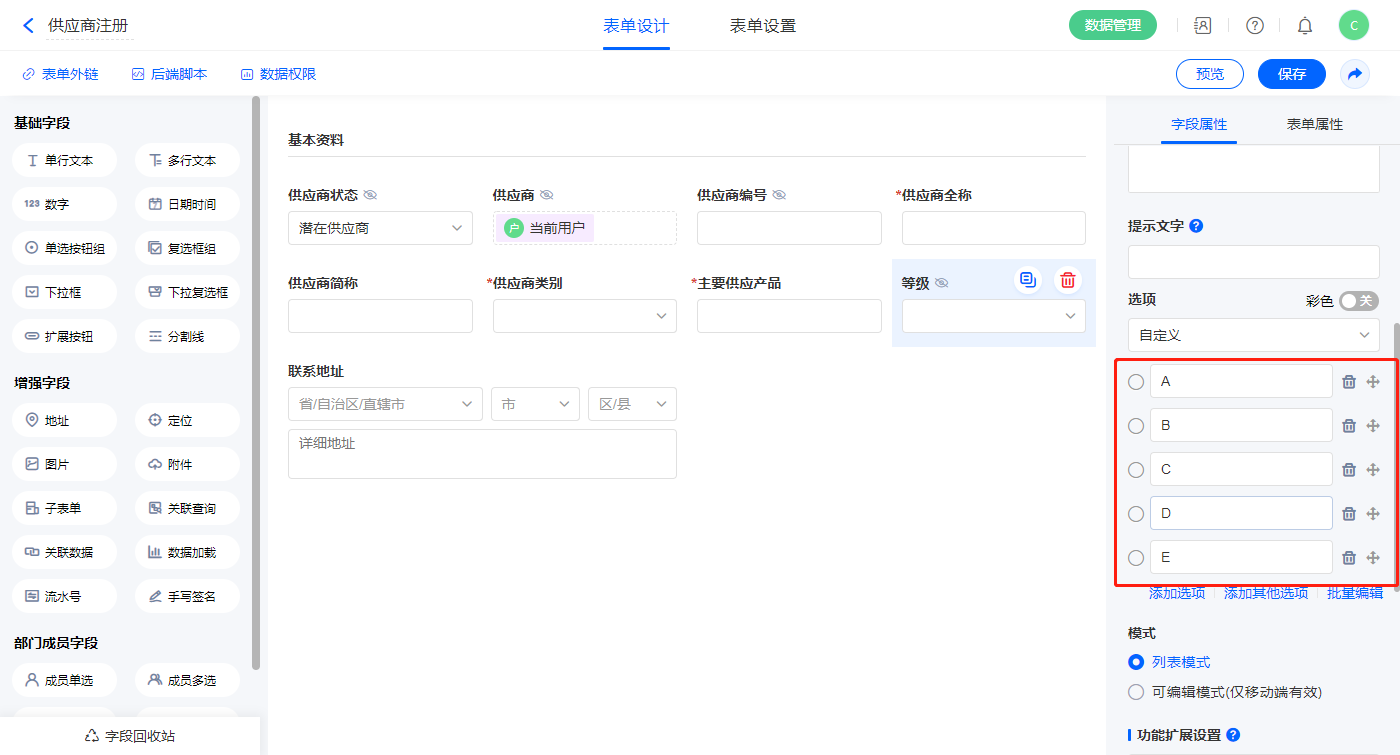Screen dimensions: 1400x755
Task: Delete the 等级 field with red trash icon
Action: click(x=1068, y=280)
